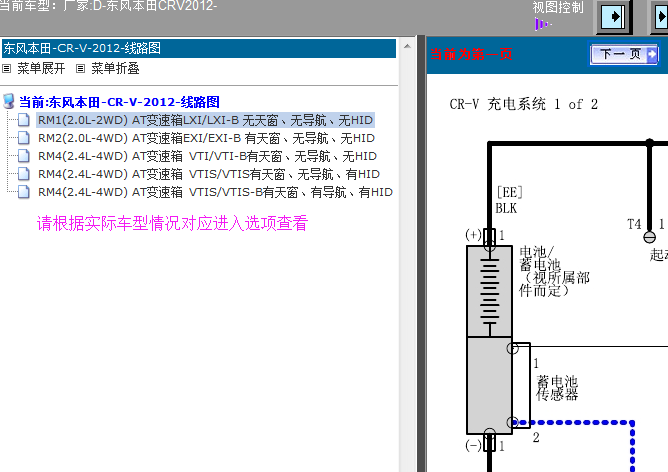Click the document icon beside the VTIS/VTIS entry
This screenshot has height=472, width=668.
click(24, 174)
